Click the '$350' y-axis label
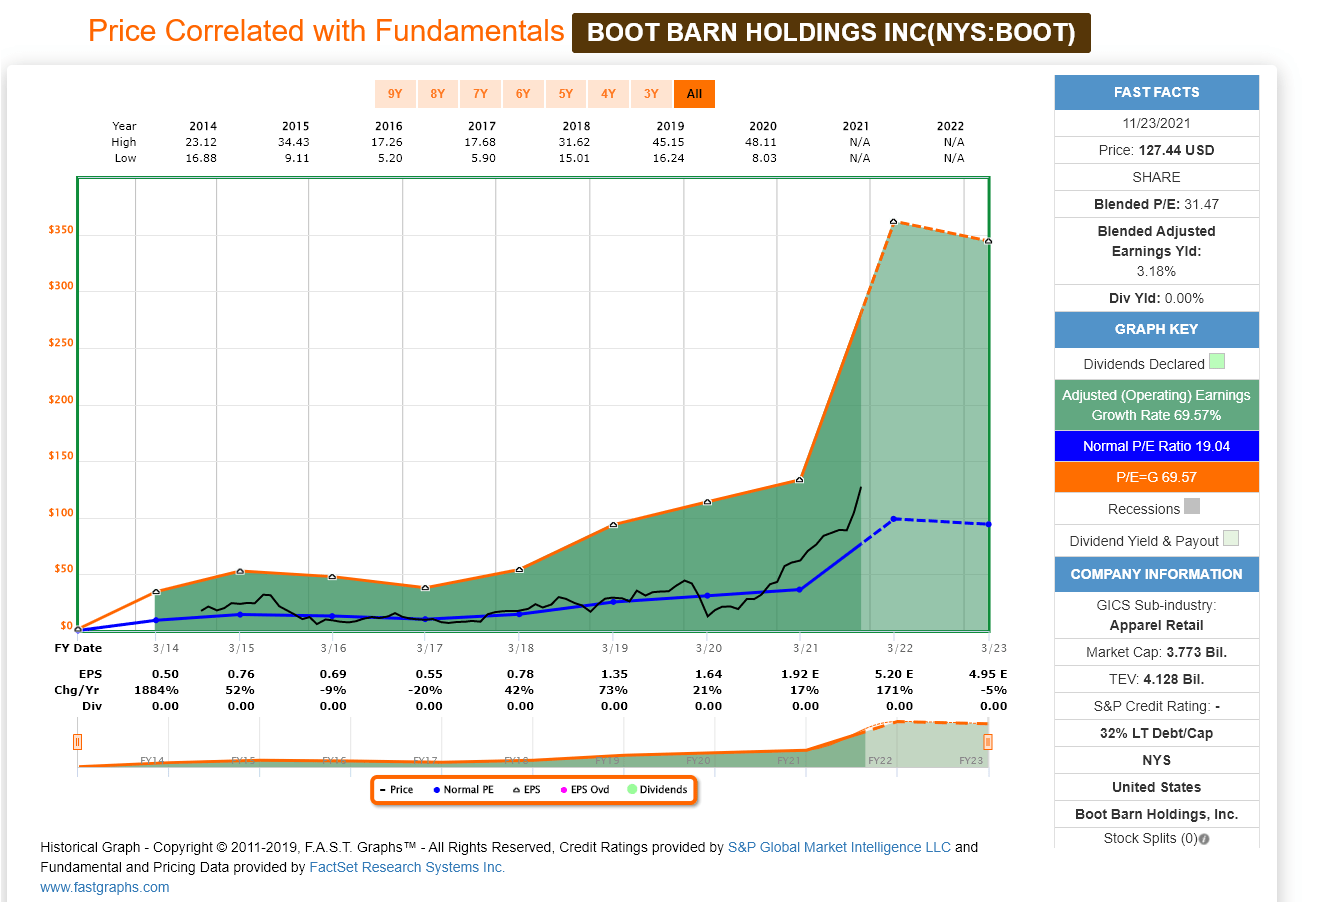This screenshot has height=902, width=1333. click(x=61, y=230)
